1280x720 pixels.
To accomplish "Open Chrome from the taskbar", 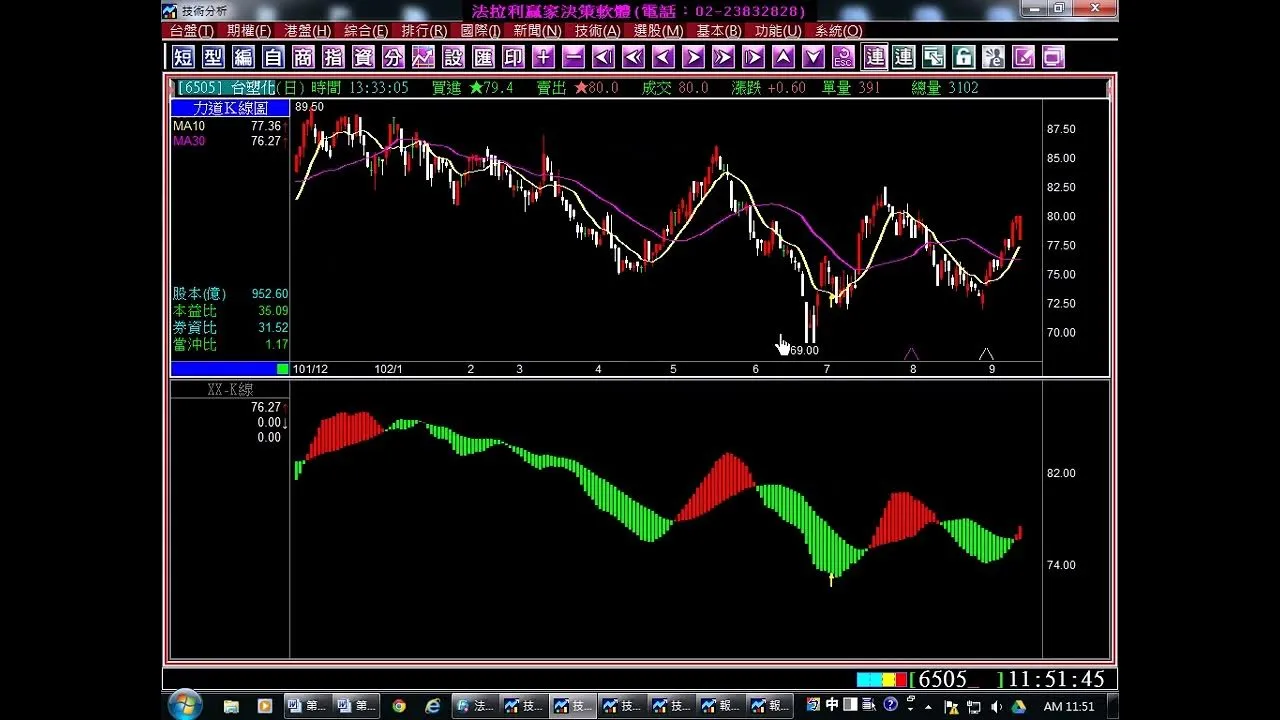I will 399,706.
